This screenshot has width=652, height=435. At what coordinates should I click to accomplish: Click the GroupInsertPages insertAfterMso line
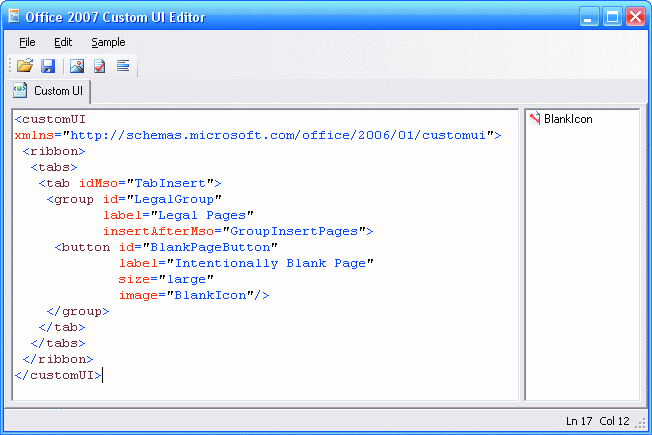(238, 231)
